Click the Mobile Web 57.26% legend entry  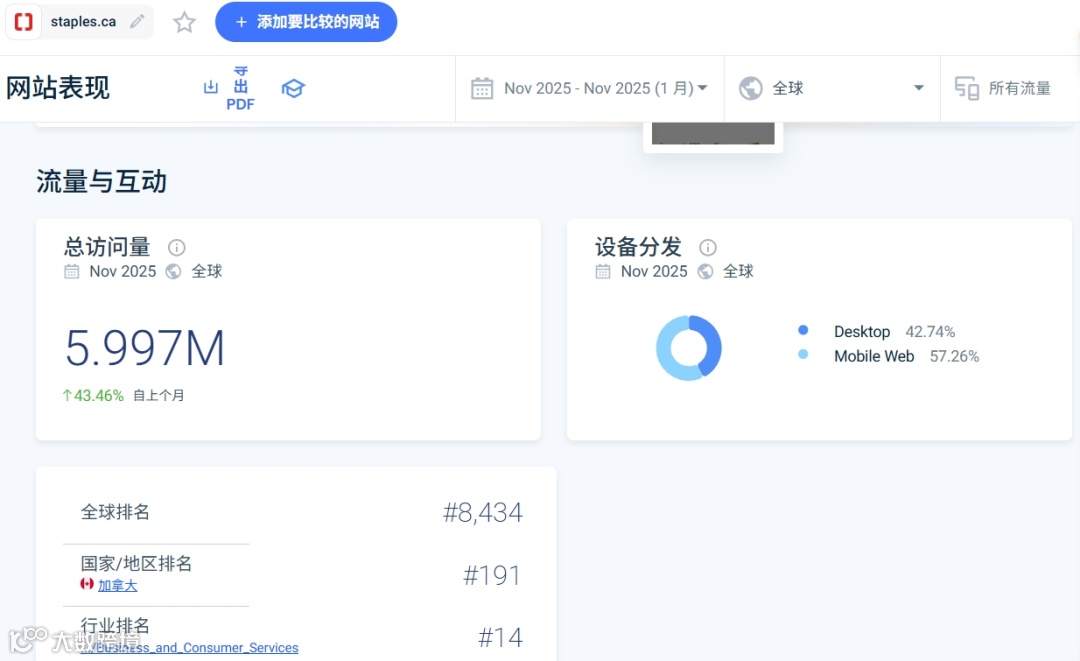coord(906,357)
